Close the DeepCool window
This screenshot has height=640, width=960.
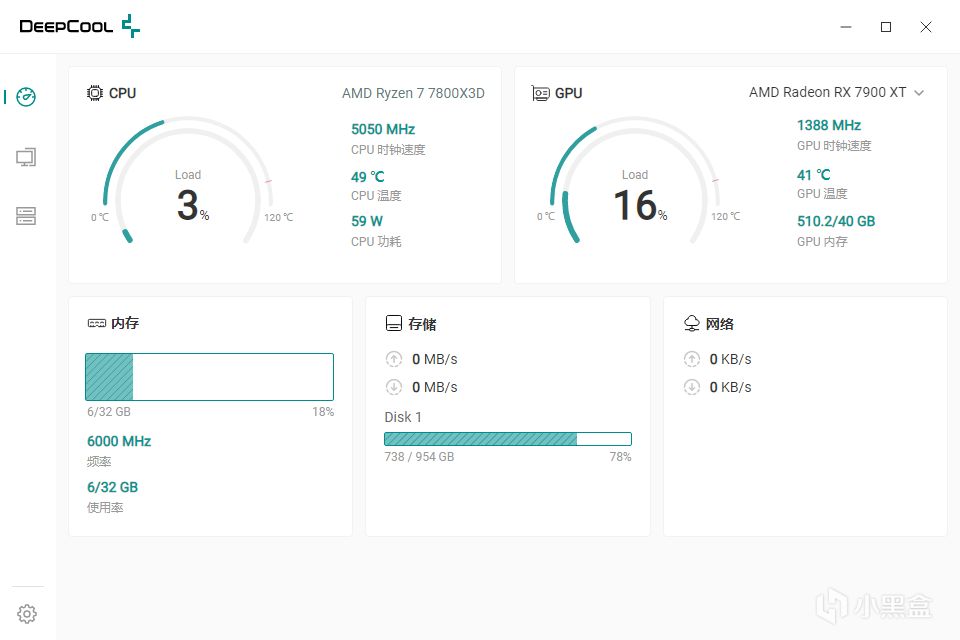pyautogui.click(x=926, y=27)
